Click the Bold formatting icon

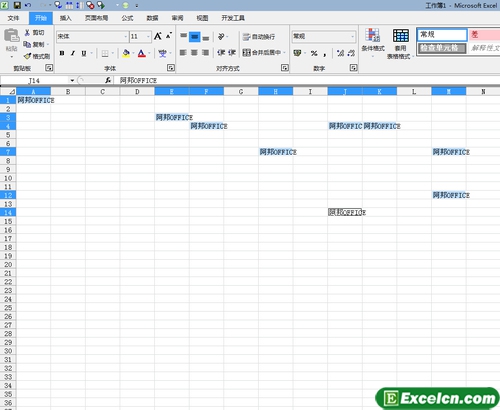[x=62, y=53]
